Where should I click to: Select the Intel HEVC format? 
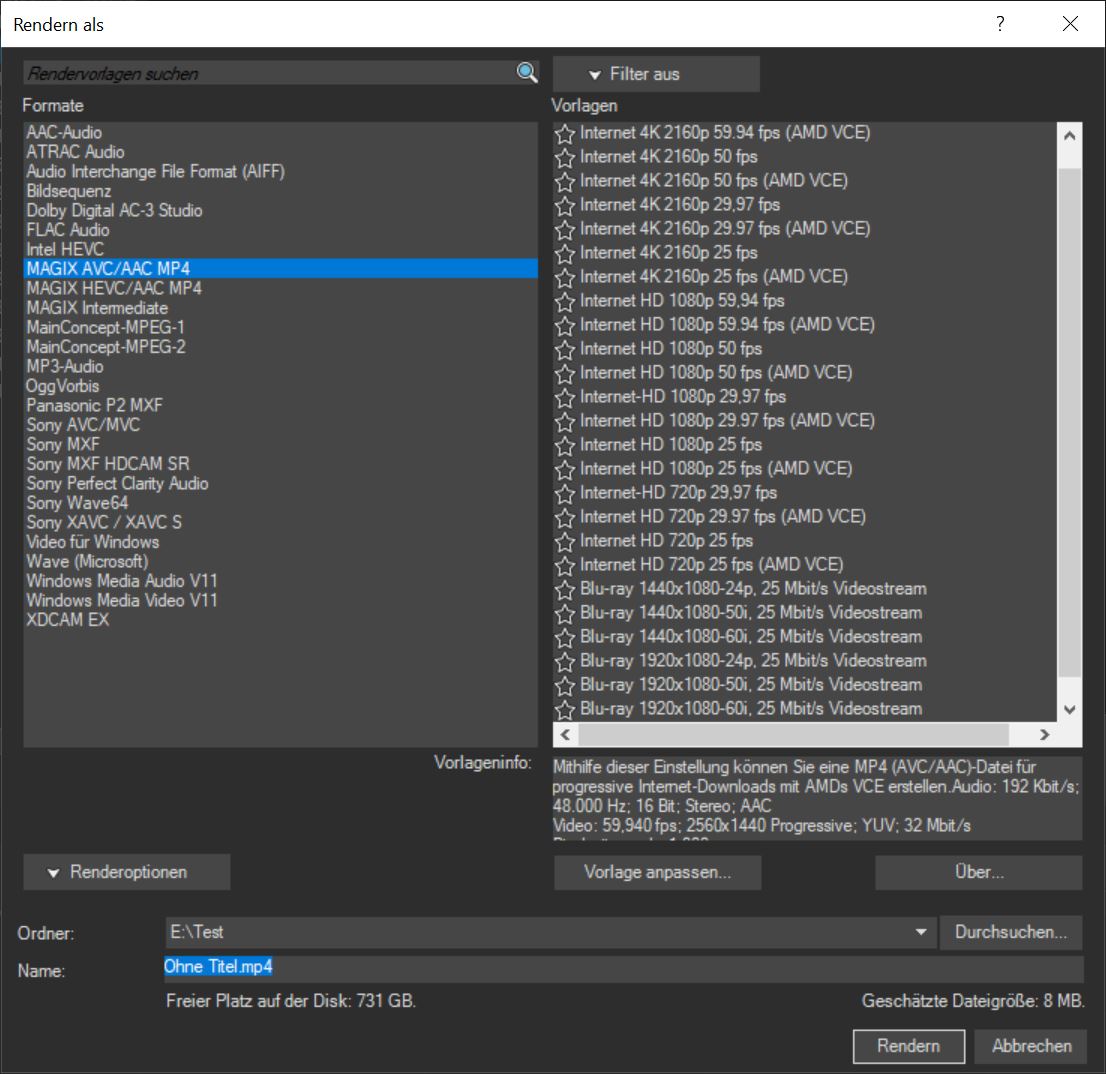pyautogui.click(x=281, y=249)
